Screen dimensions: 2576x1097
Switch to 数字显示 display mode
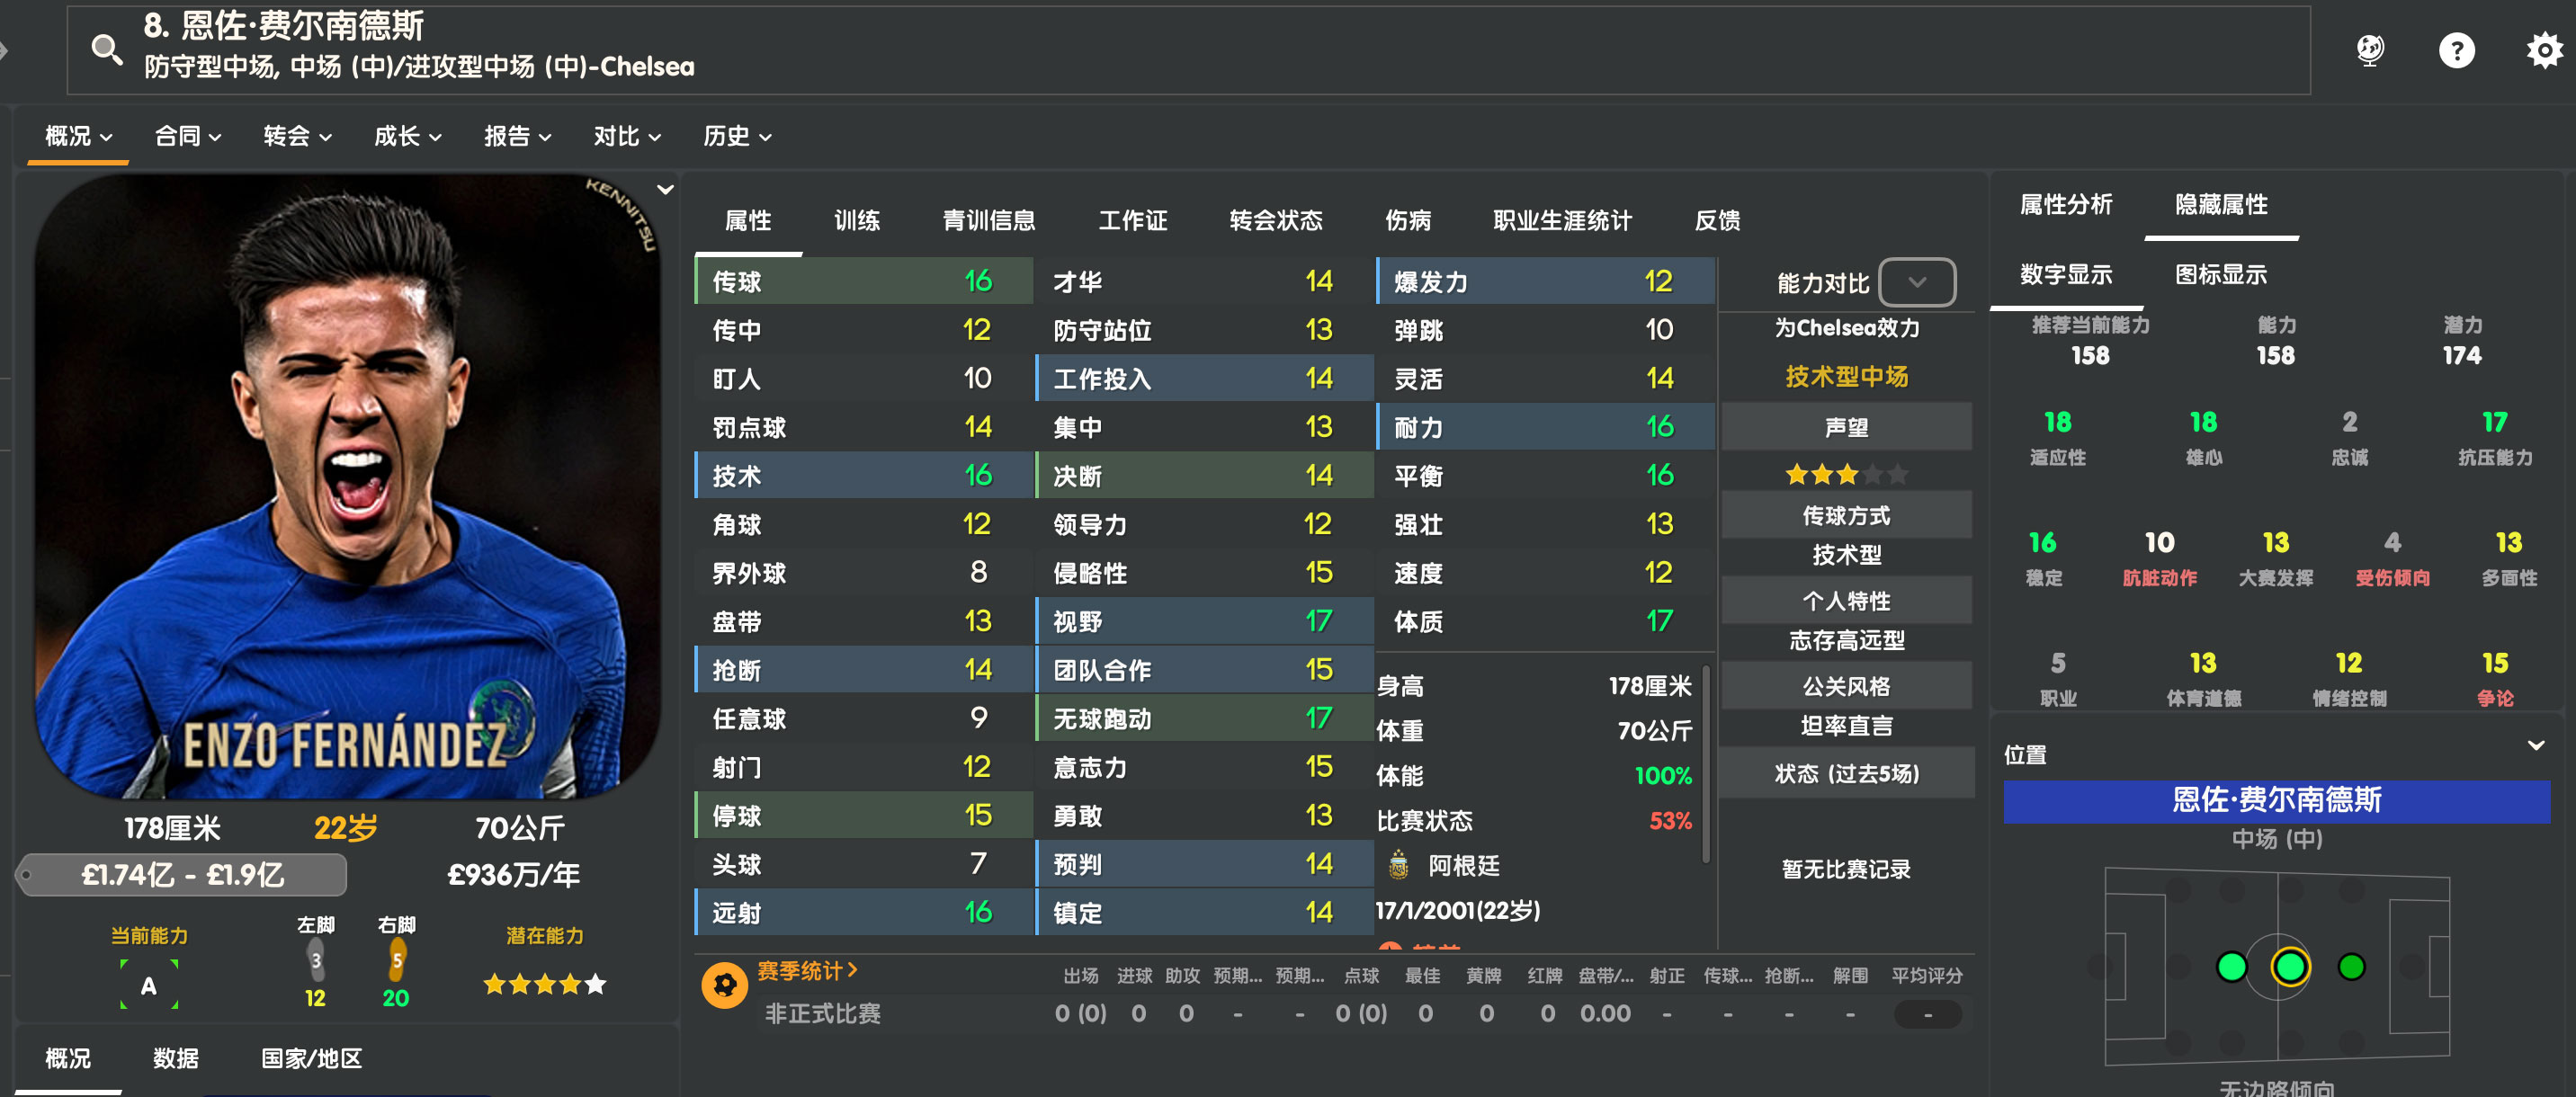coord(2066,274)
